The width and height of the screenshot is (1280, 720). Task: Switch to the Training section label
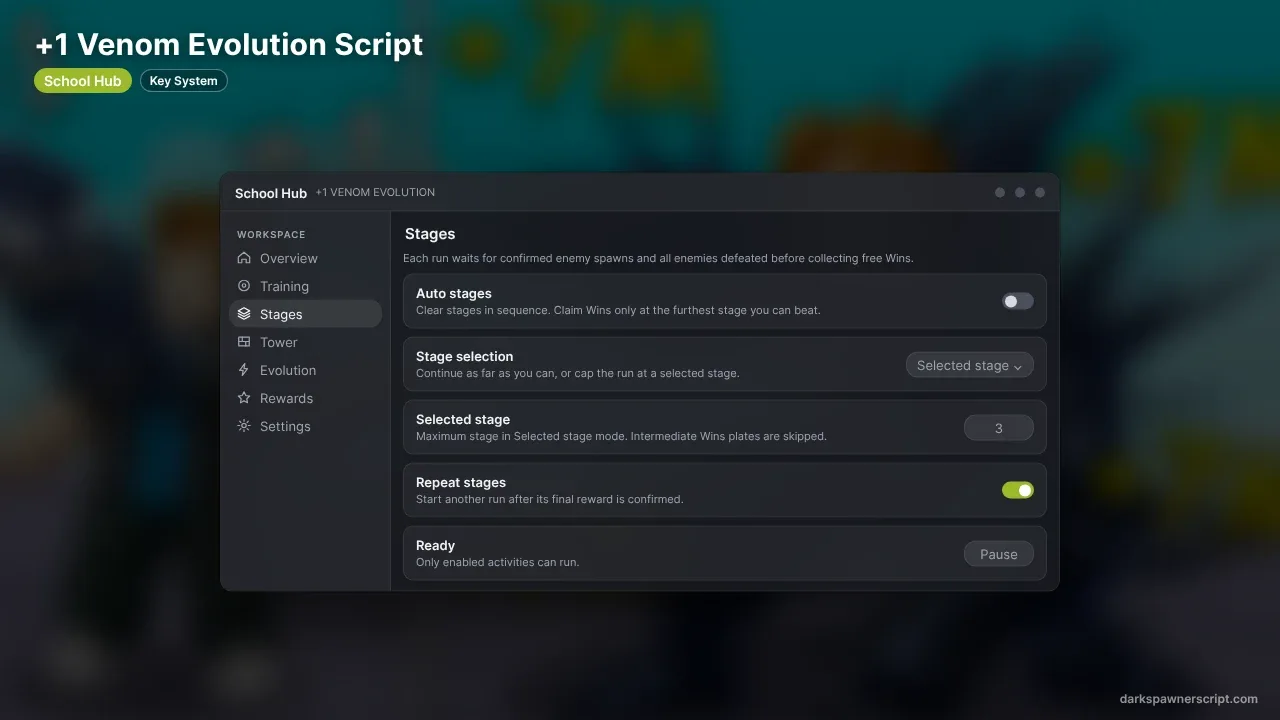pos(284,286)
